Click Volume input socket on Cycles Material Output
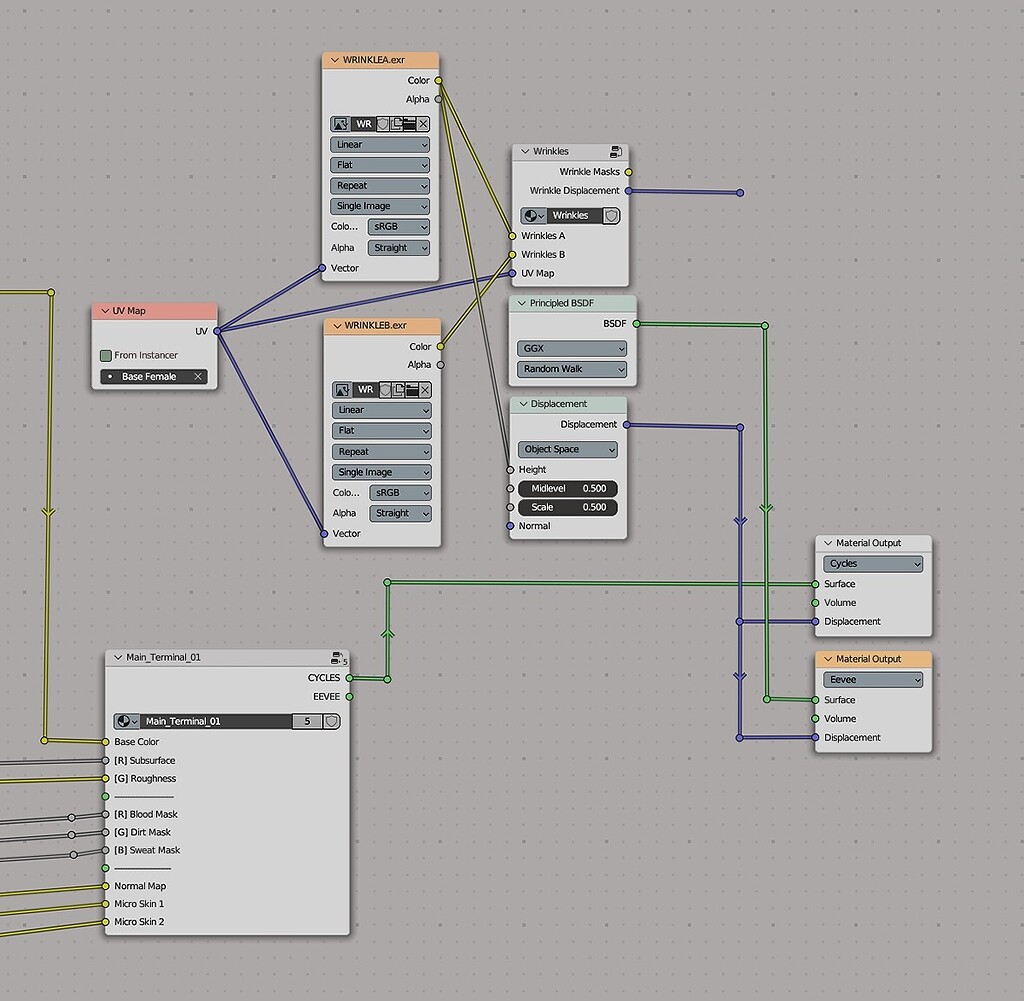 point(815,603)
